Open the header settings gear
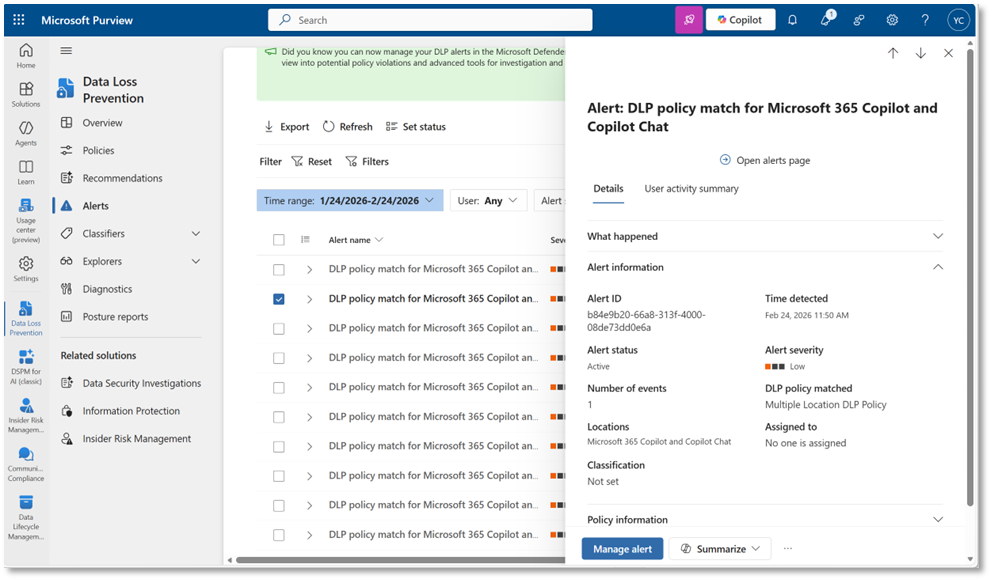Image resolution: width=992 pixels, height=581 pixels. [x=892, y=20]
